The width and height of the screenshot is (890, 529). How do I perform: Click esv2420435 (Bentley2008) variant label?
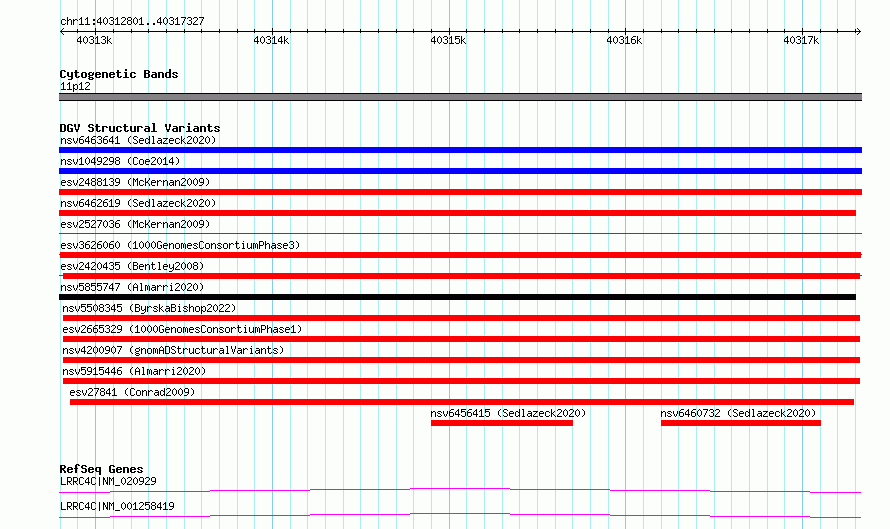pyautogui.click(x=132, y=266)
